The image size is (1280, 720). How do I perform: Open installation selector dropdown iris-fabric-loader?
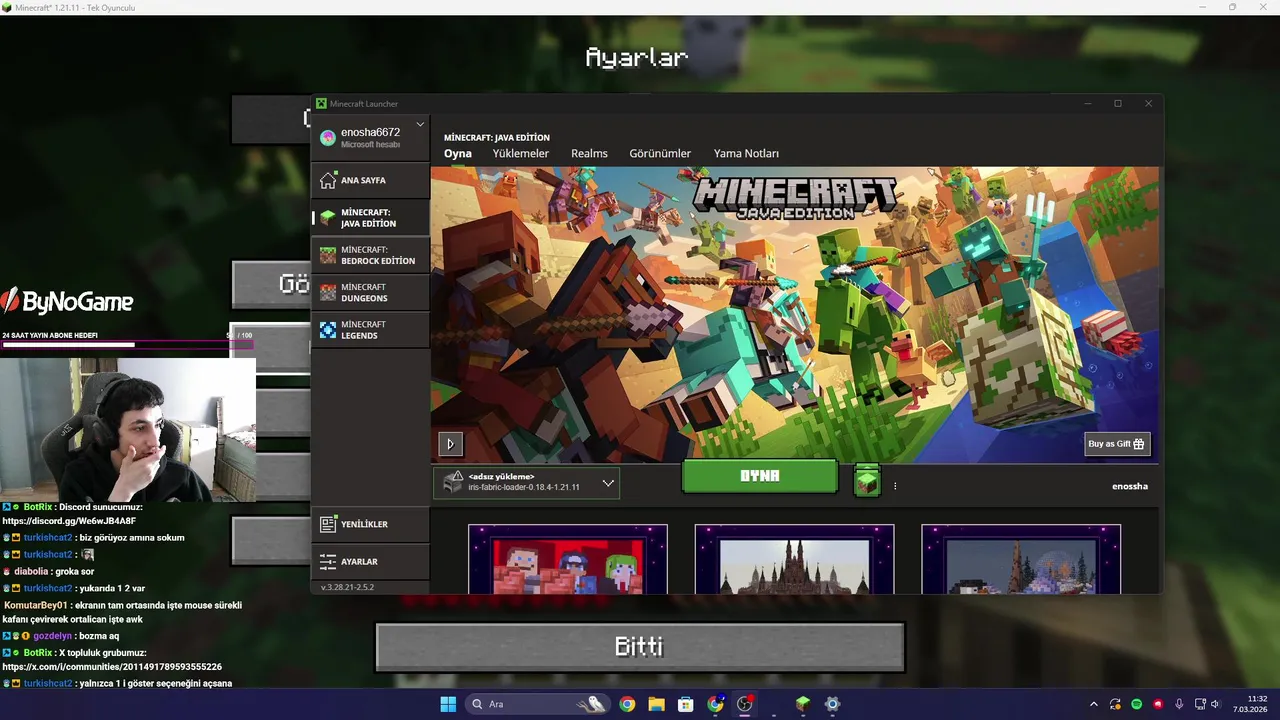527,482
